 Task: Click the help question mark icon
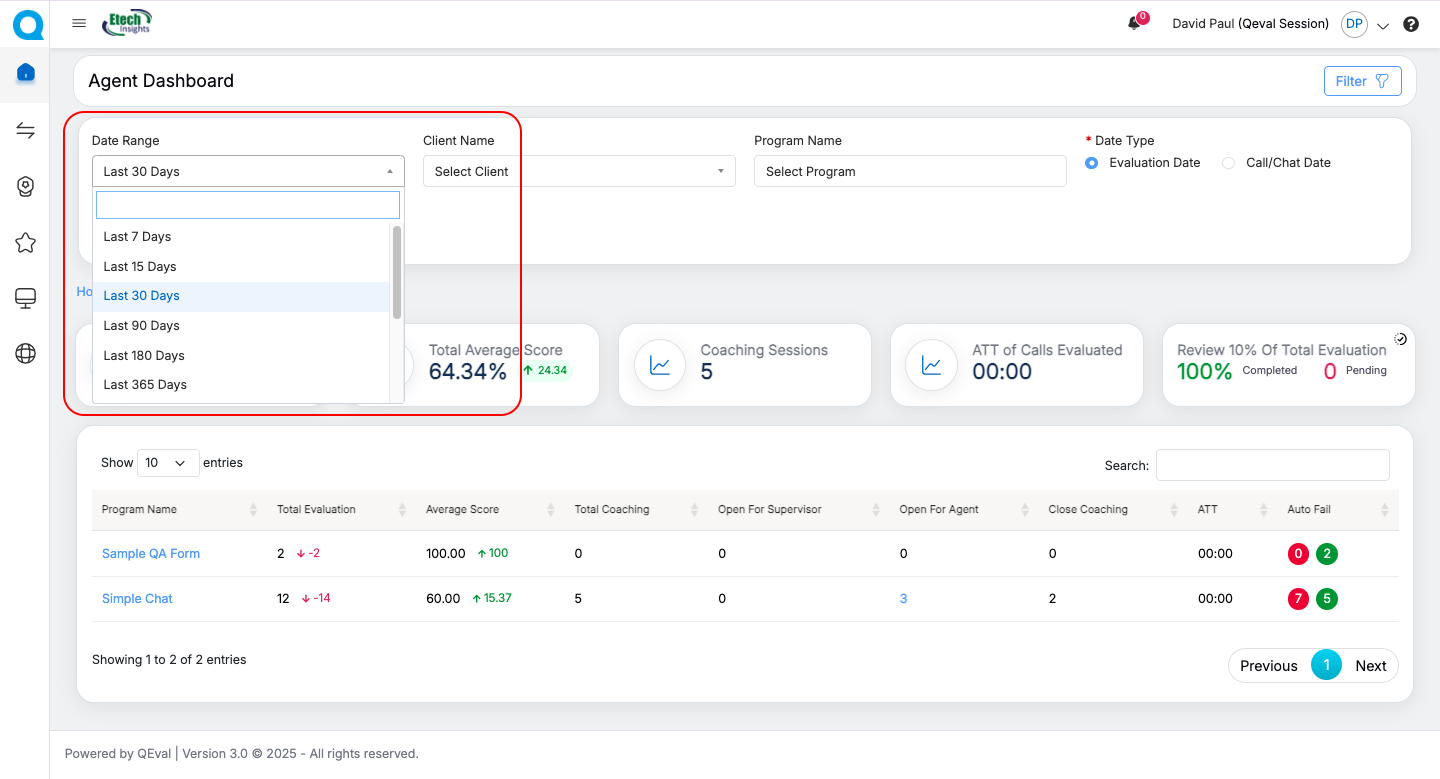[x=1411, y=24]
